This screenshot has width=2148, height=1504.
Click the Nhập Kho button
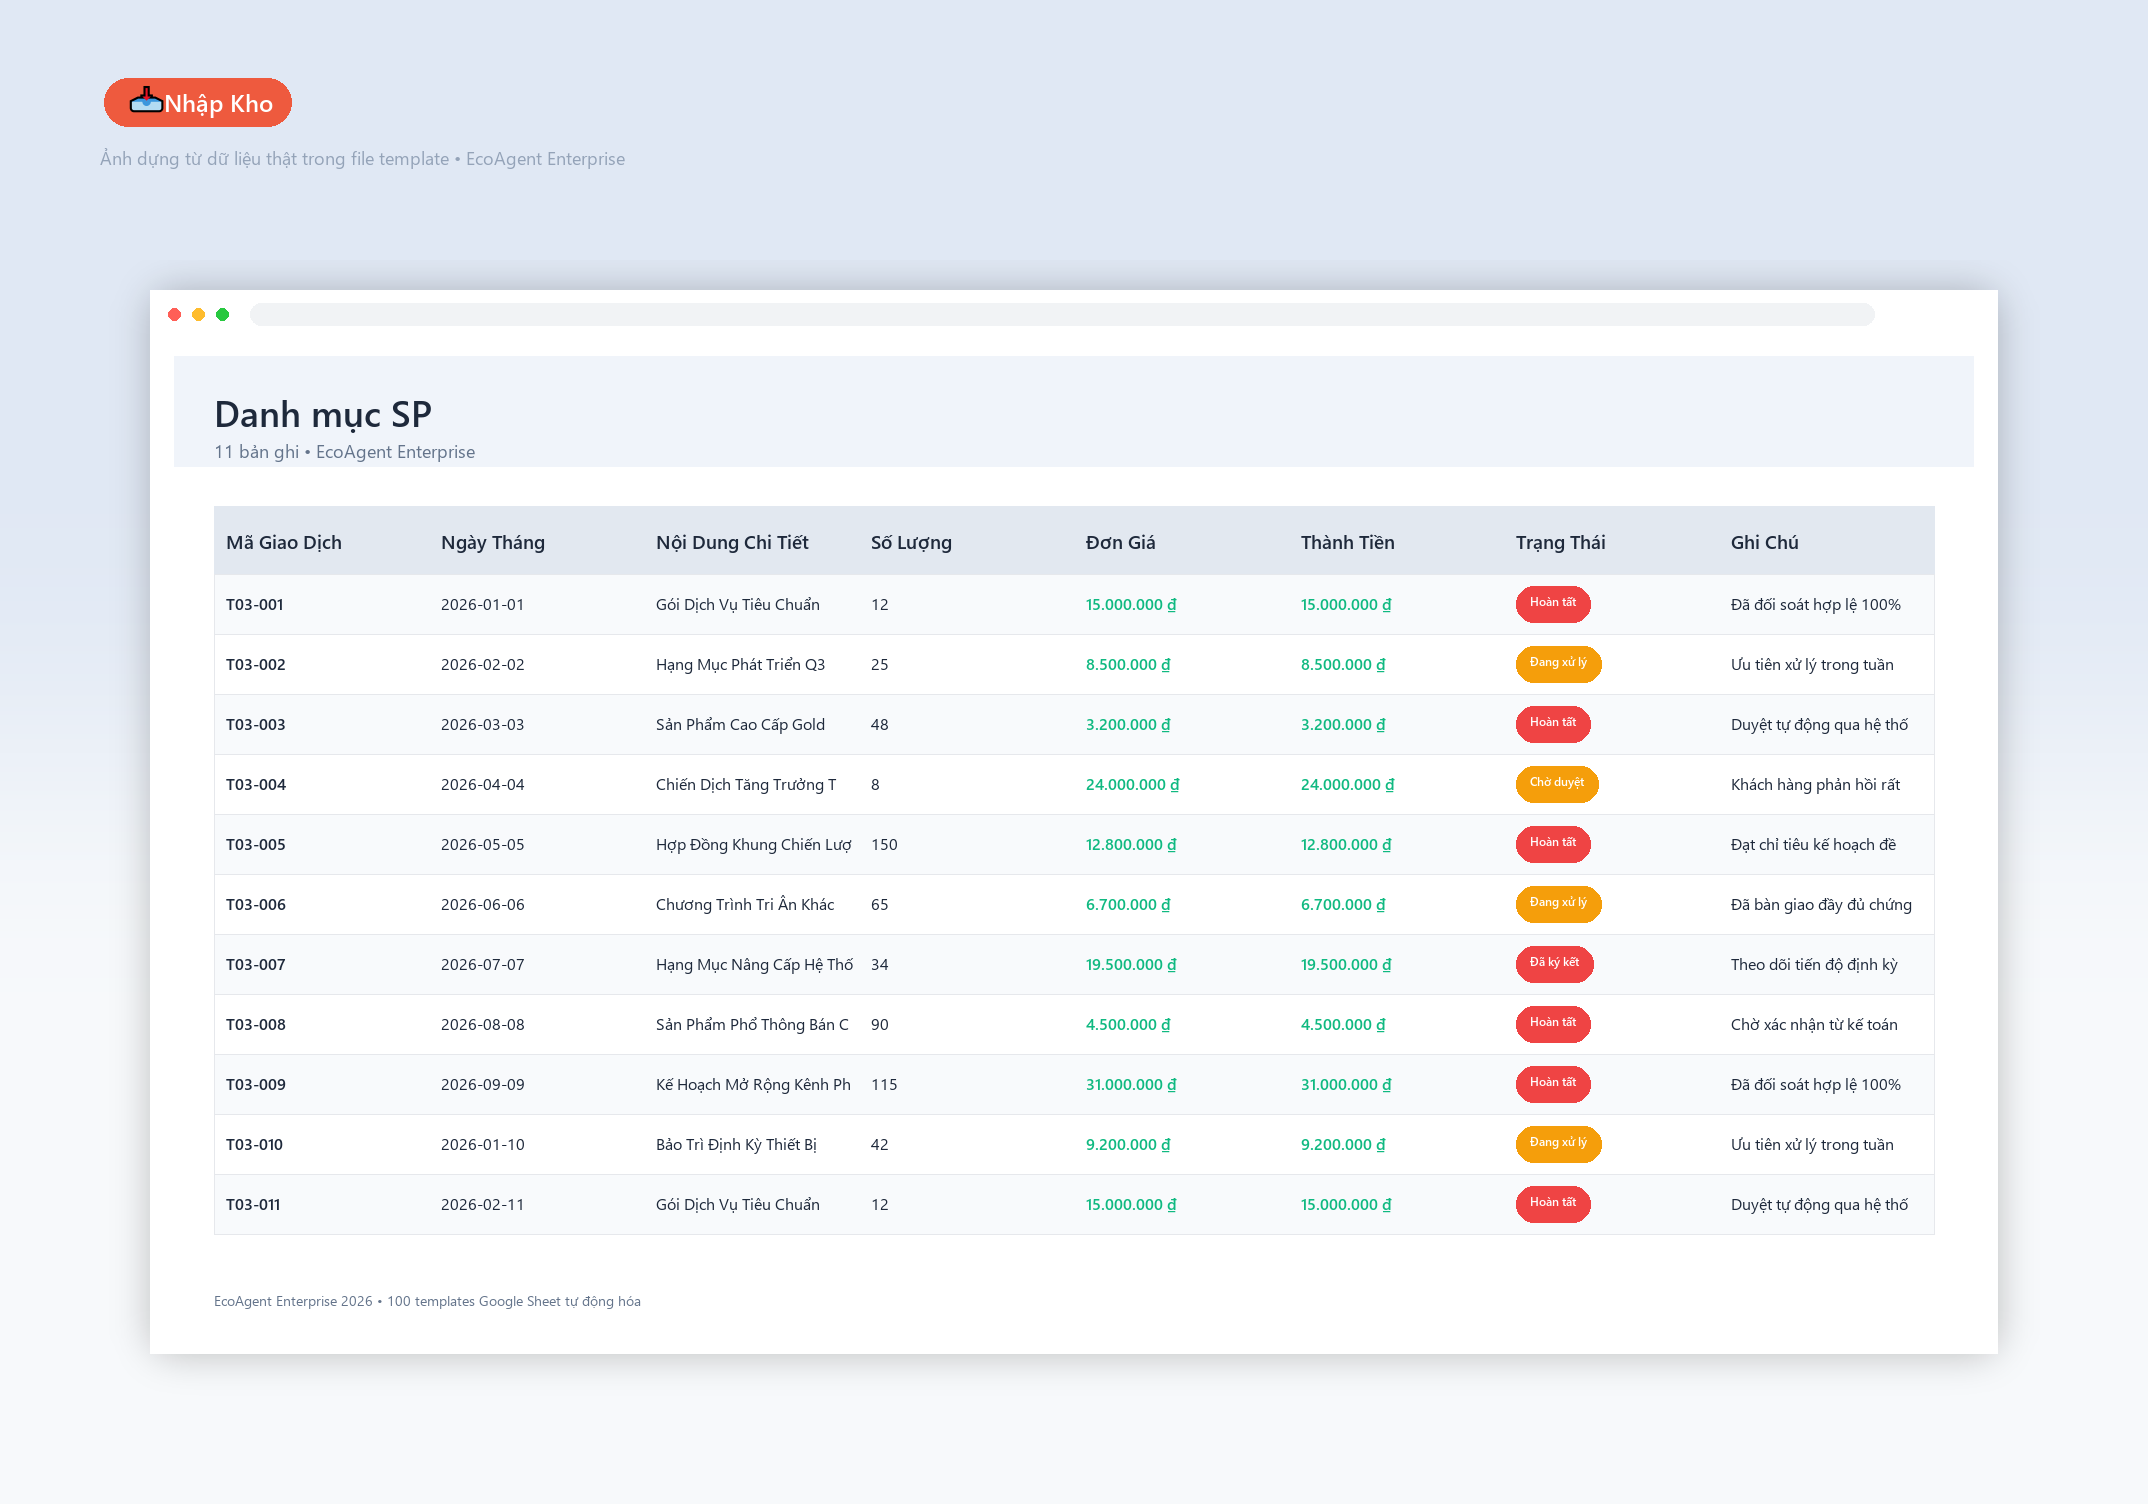[198, 103]
